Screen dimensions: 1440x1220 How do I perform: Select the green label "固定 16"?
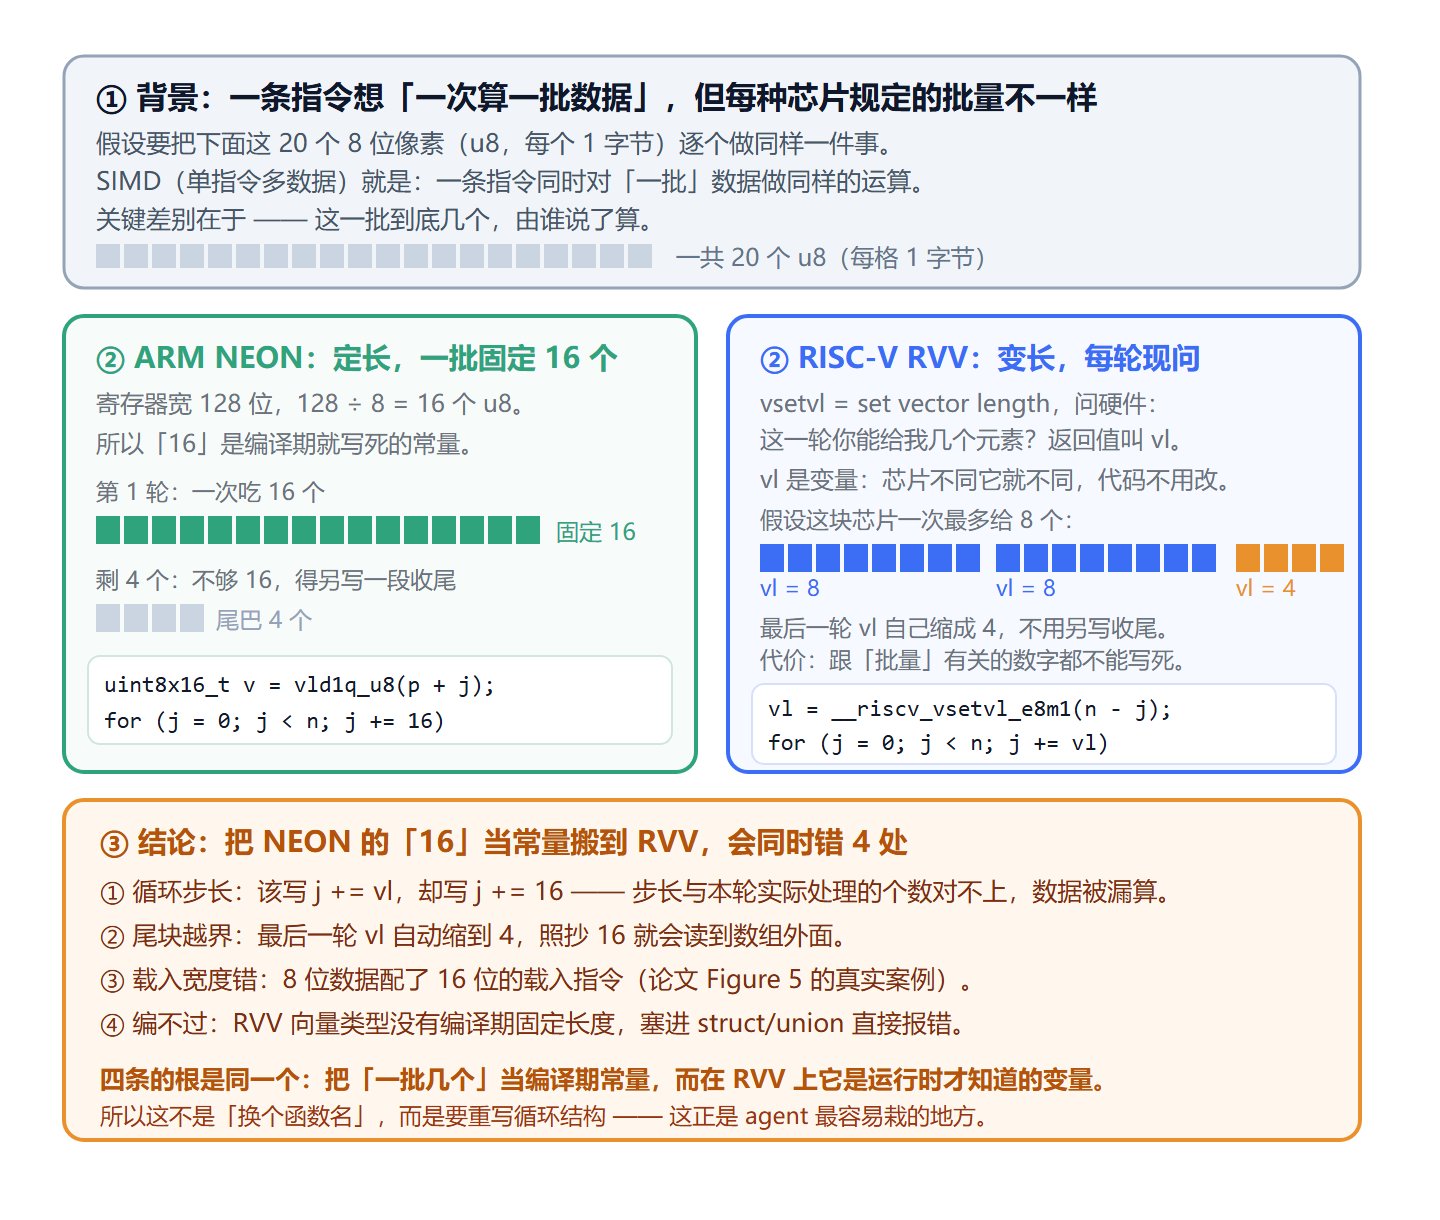[x=596, y=532]
